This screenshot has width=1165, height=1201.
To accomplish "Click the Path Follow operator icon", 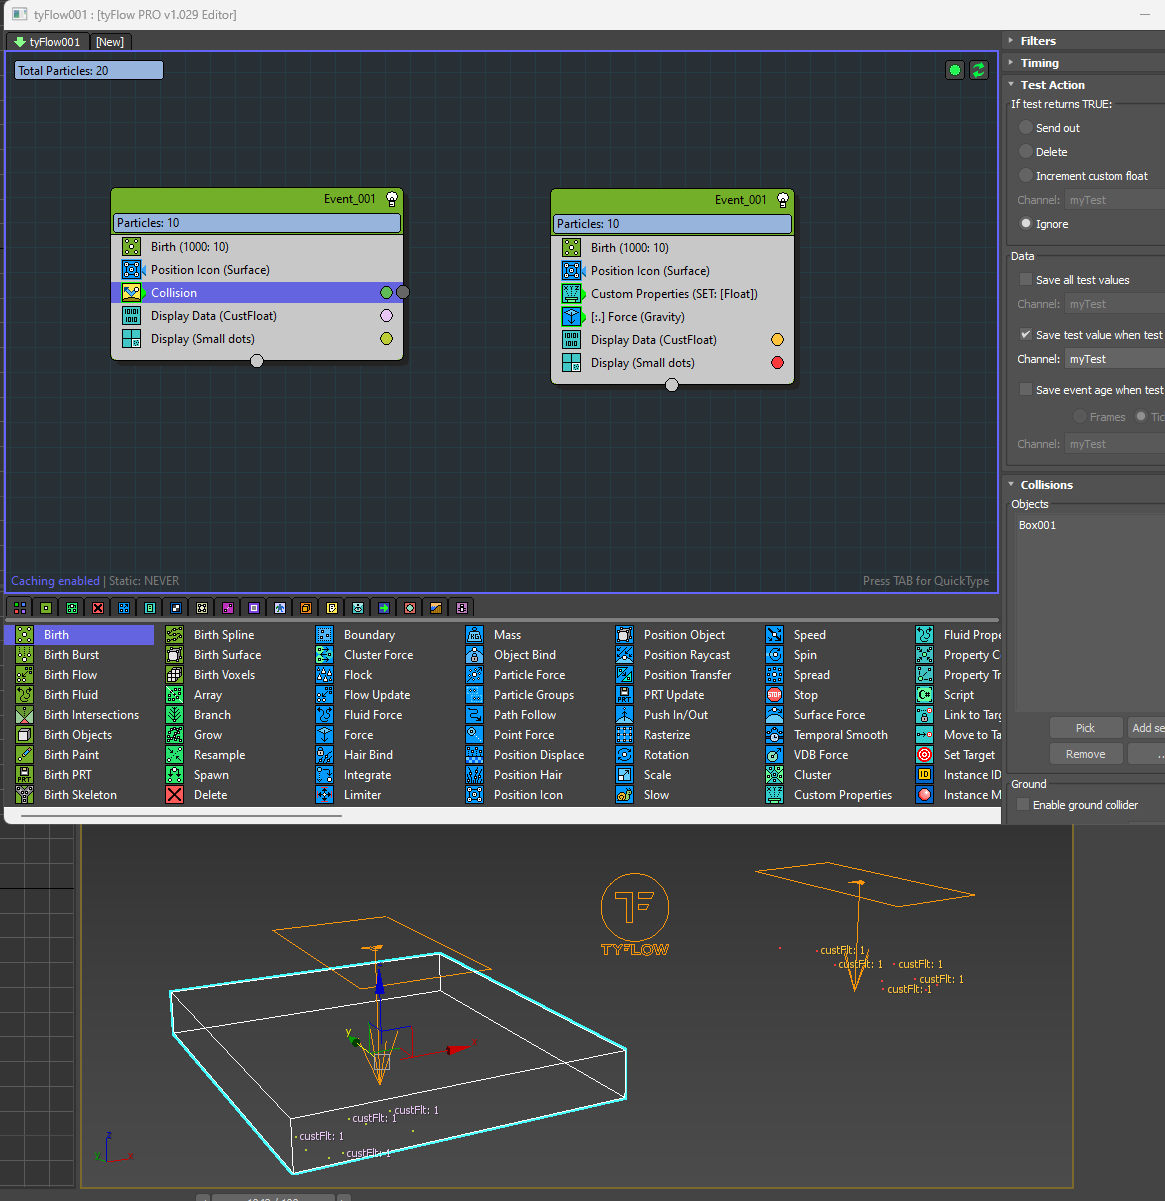I will 475,715.
